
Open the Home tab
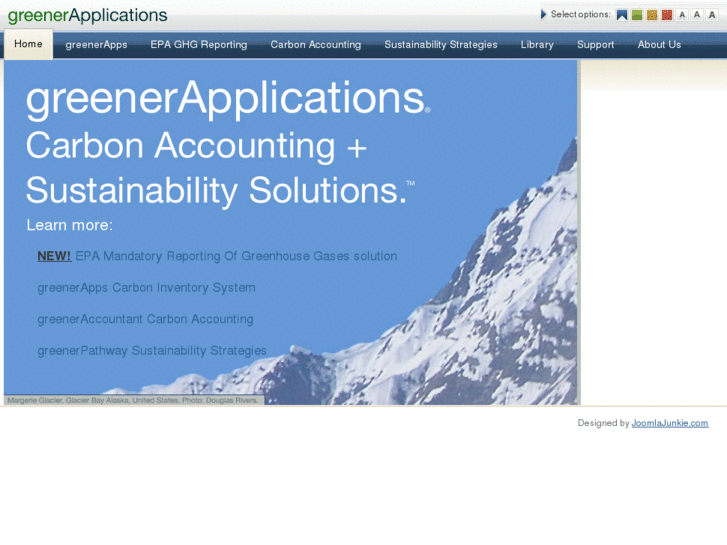tap(28, 44)
